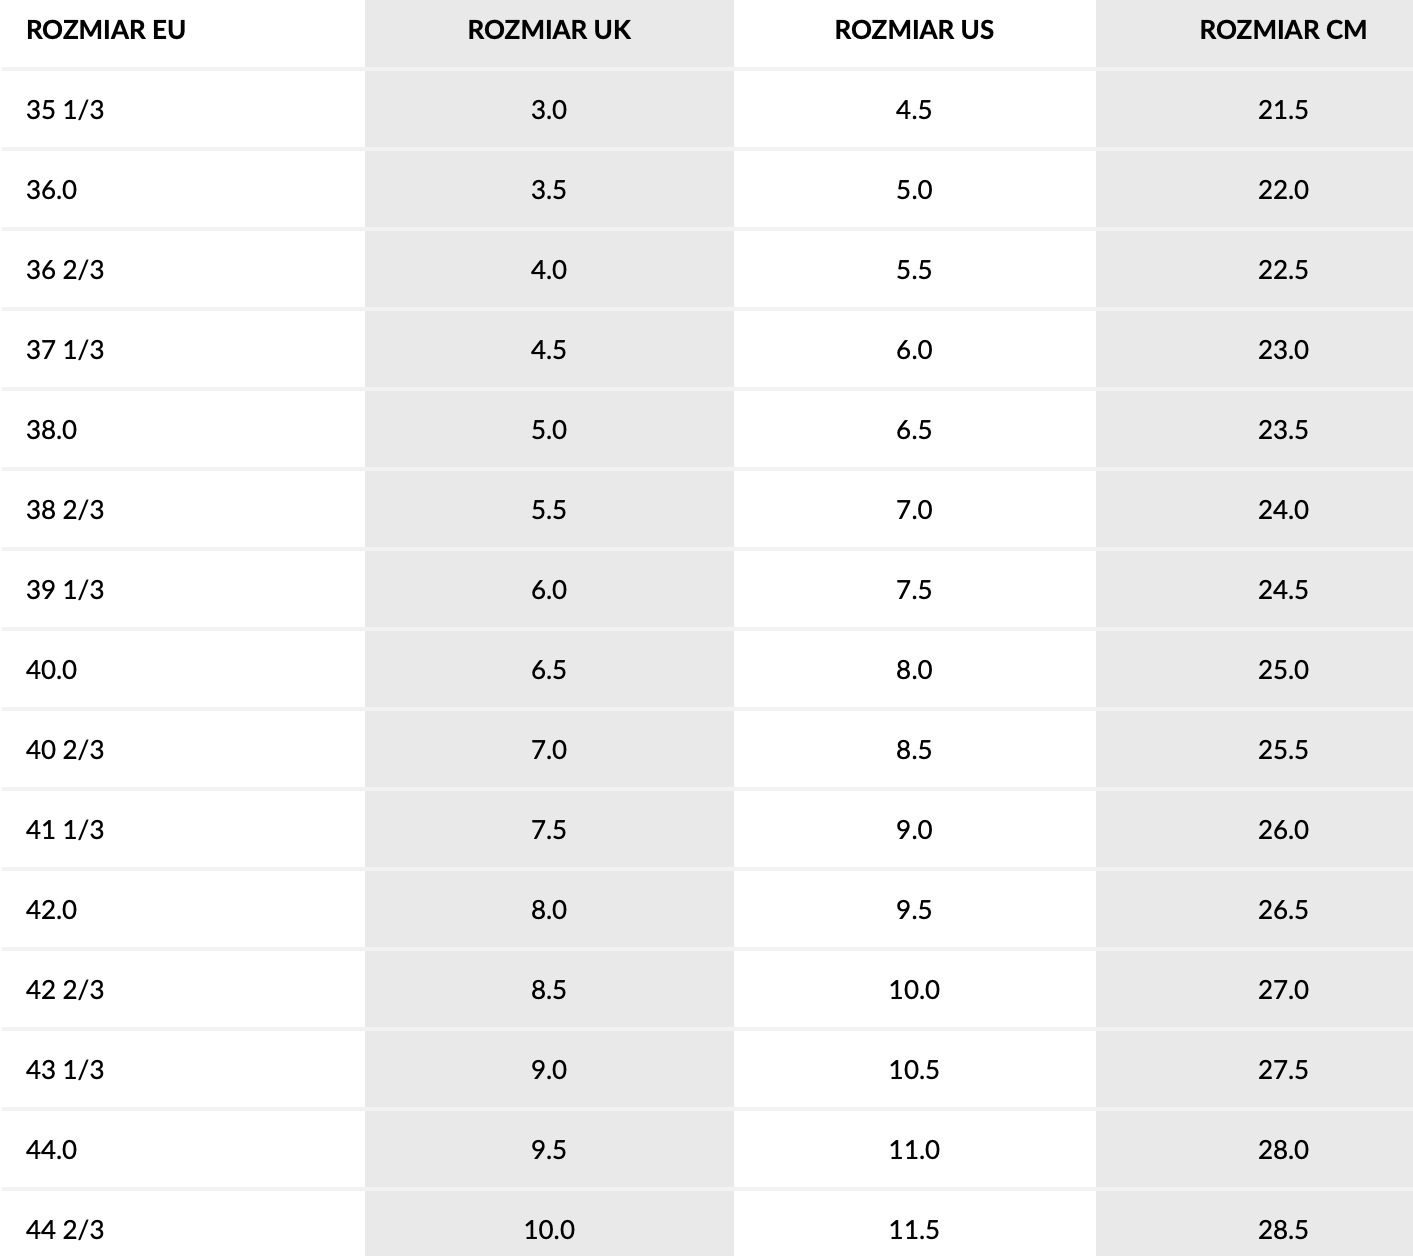Select the UK size 6.0 cell
This screenshot has width=1413, height=1256.
click(549, 590)
